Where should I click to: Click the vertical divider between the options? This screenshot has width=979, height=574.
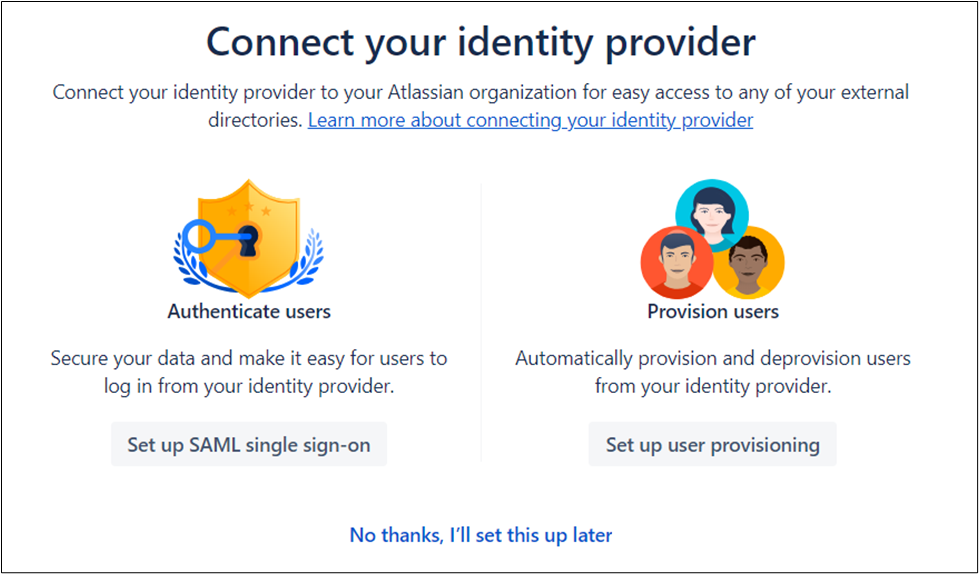(481, 322)
